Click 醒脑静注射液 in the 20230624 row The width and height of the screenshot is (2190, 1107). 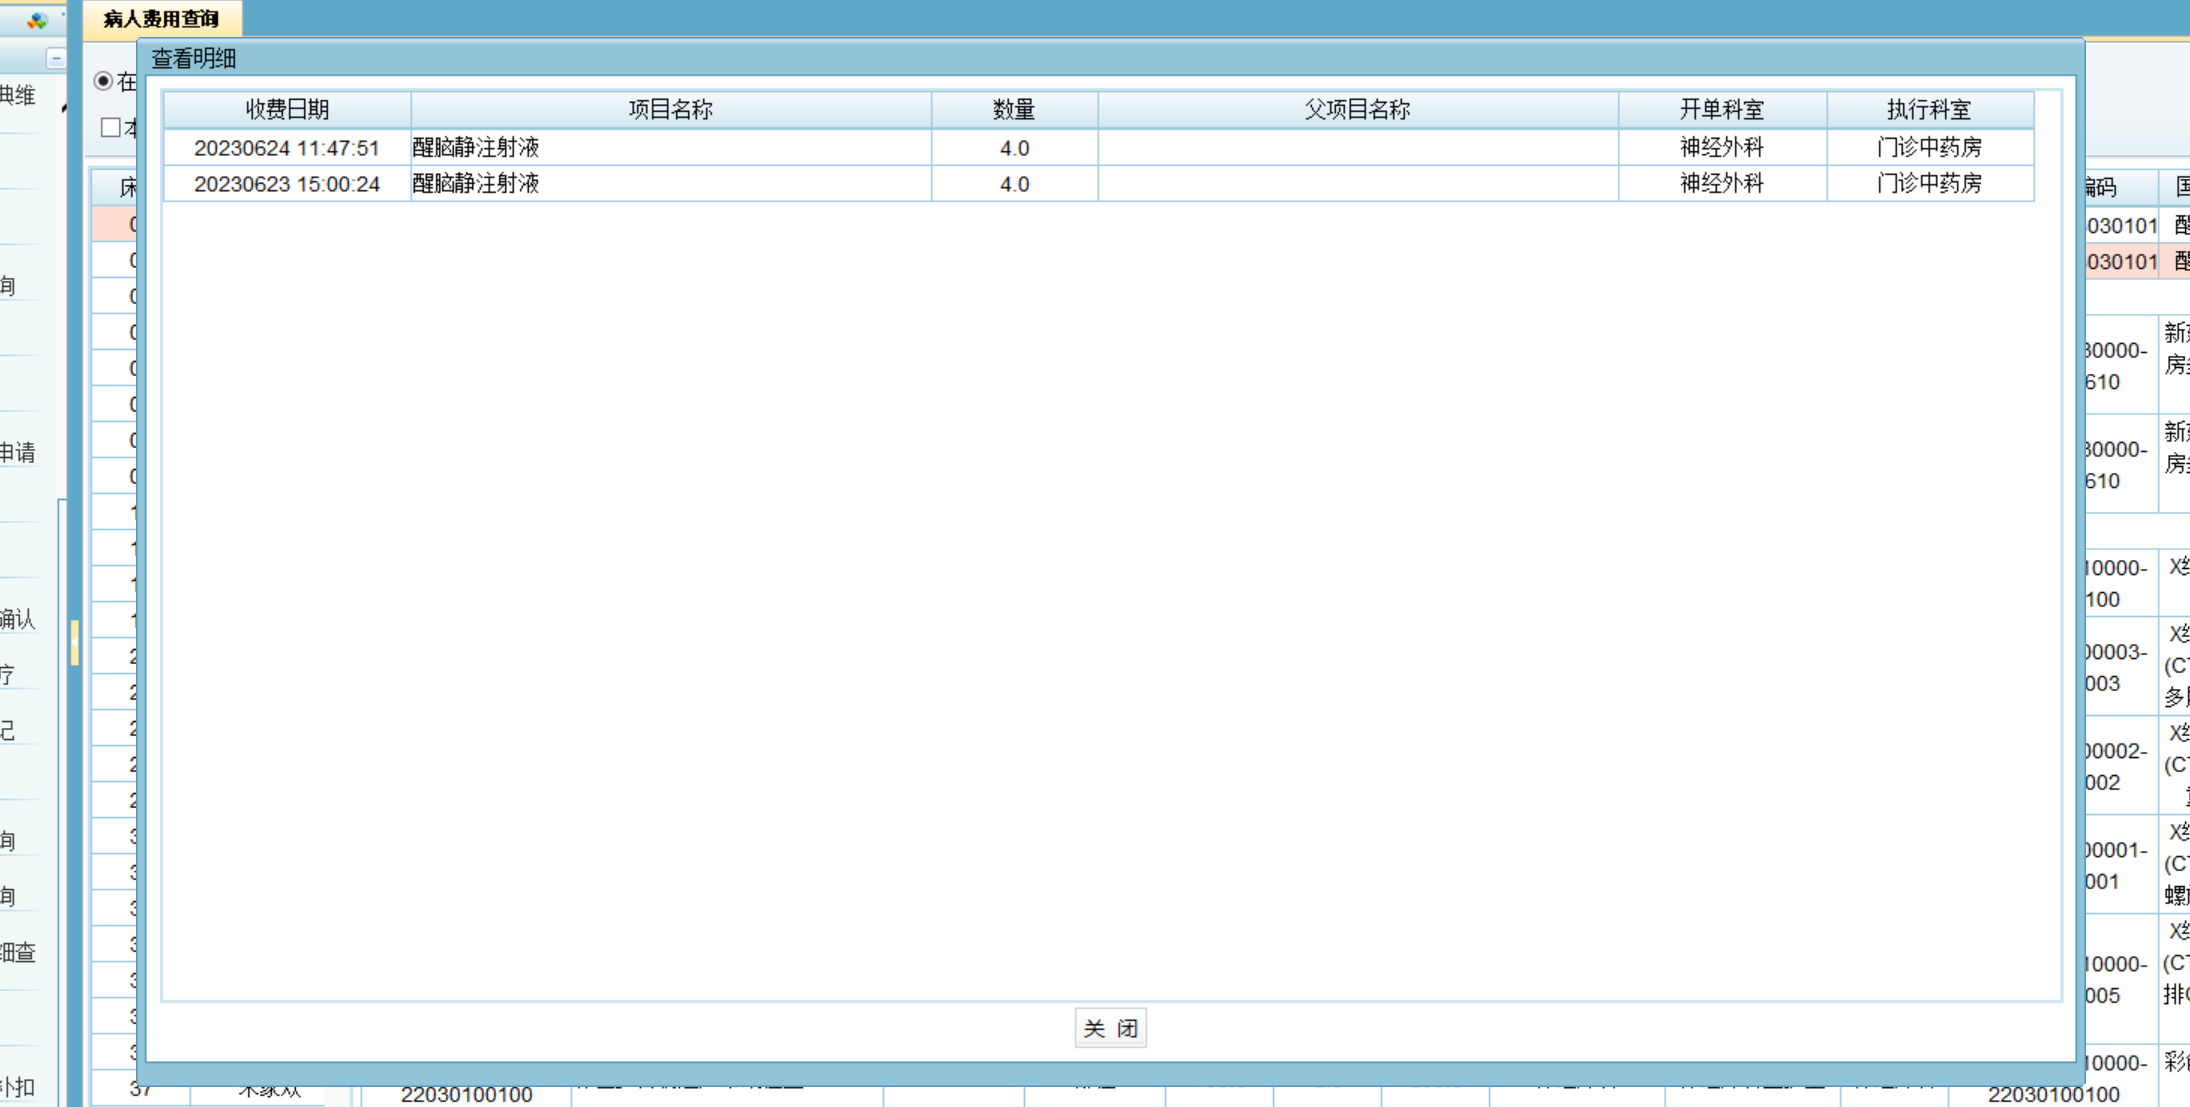tap(476, 148)
